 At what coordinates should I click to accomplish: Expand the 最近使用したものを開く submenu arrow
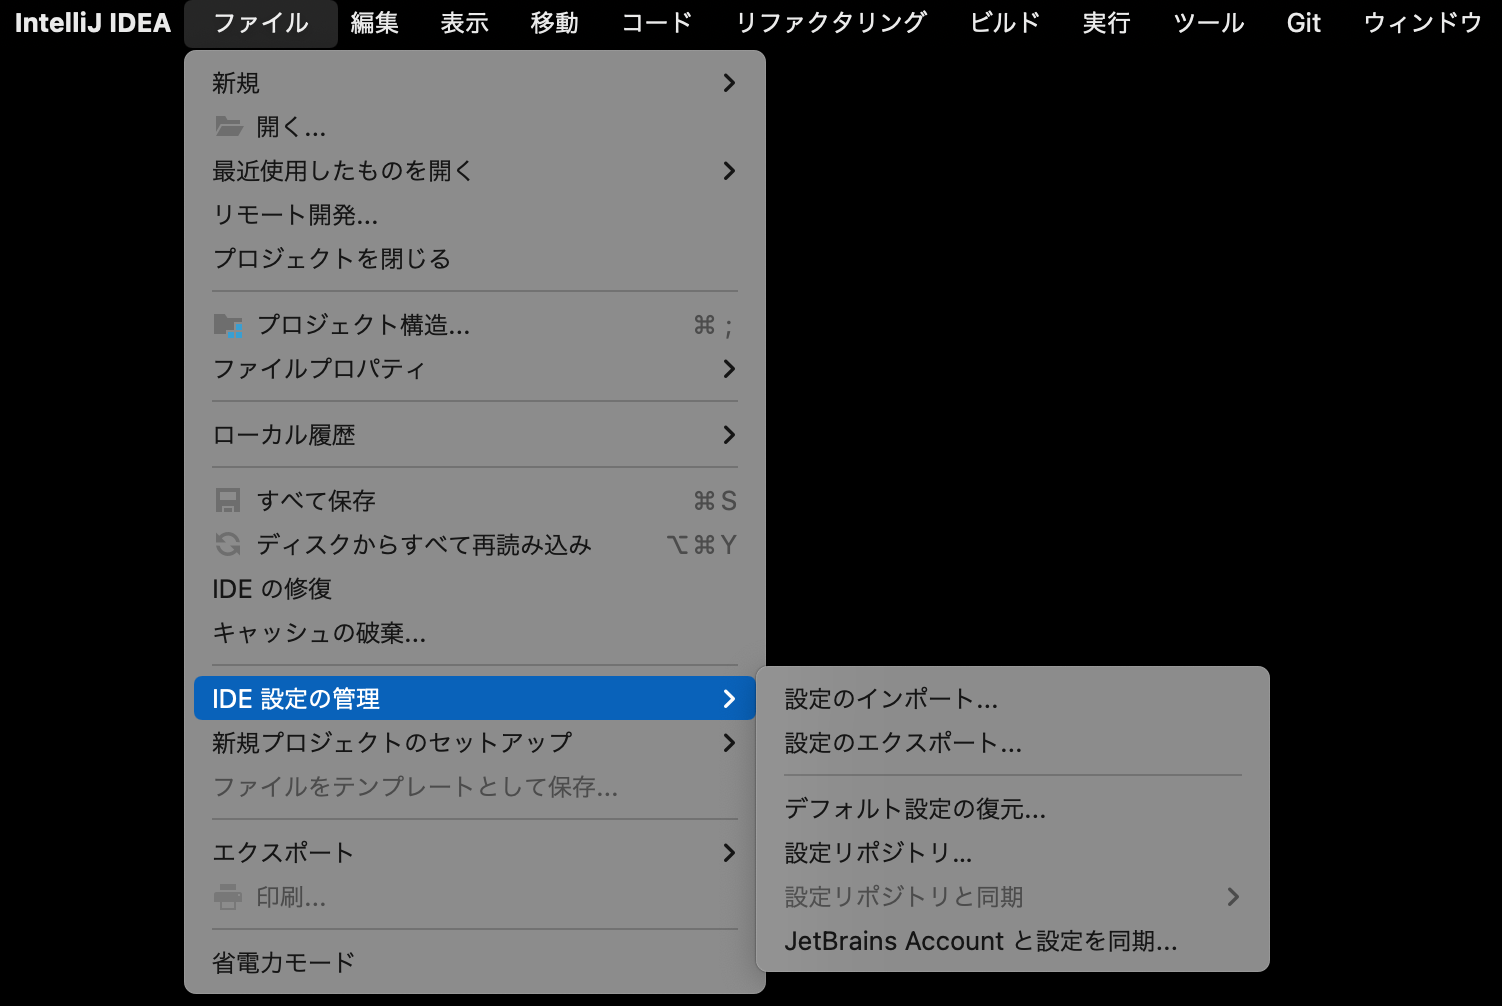[729, 171]
